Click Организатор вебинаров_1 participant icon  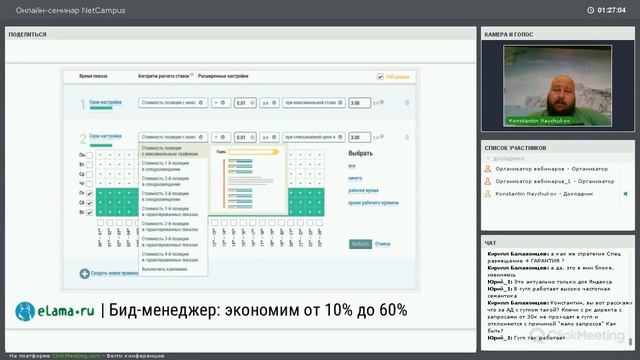point(488,181)
